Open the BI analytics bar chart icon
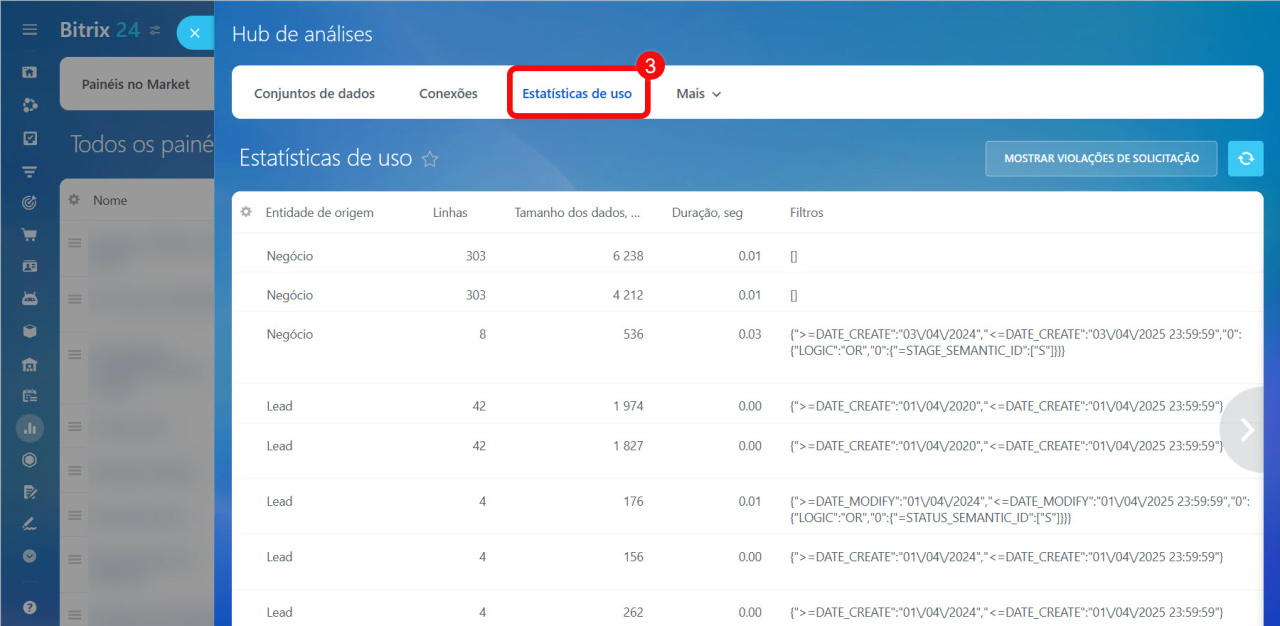The image size is (1280, 626). point(30,428)
